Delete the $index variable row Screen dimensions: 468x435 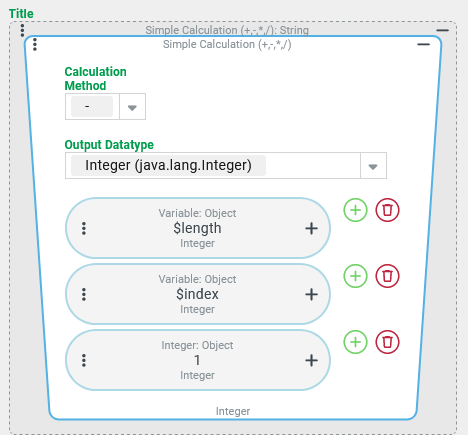pos(387,276)
